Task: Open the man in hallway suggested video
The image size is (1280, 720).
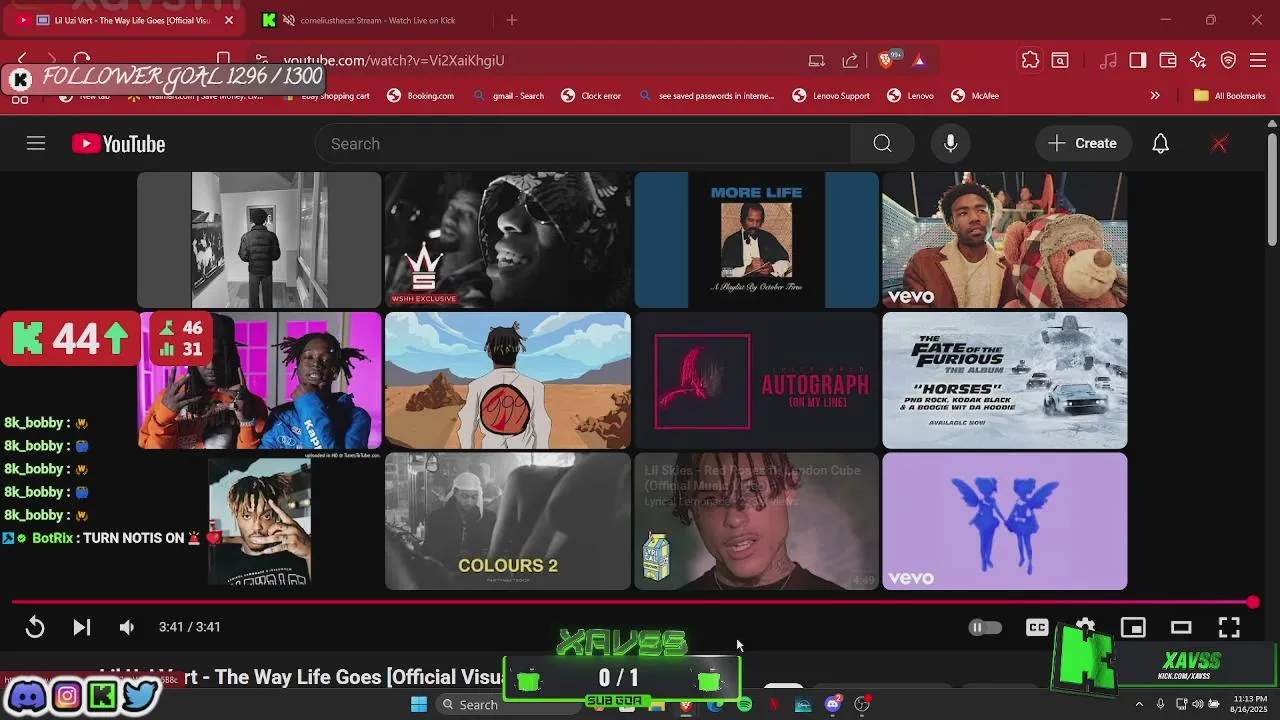Action: tap(259, 240)
